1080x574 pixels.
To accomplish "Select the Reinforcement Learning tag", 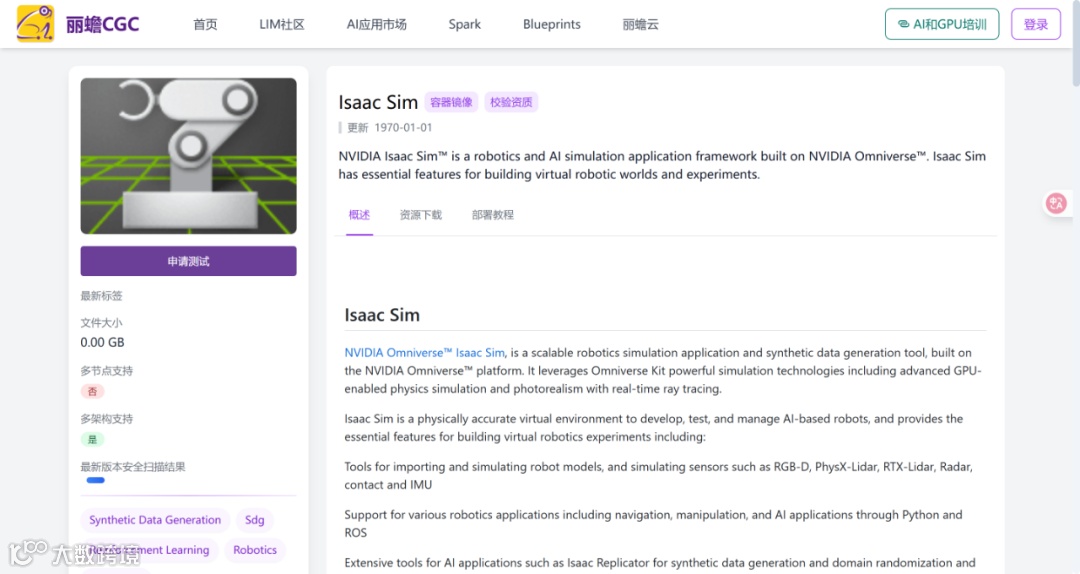I will (149, 550).
